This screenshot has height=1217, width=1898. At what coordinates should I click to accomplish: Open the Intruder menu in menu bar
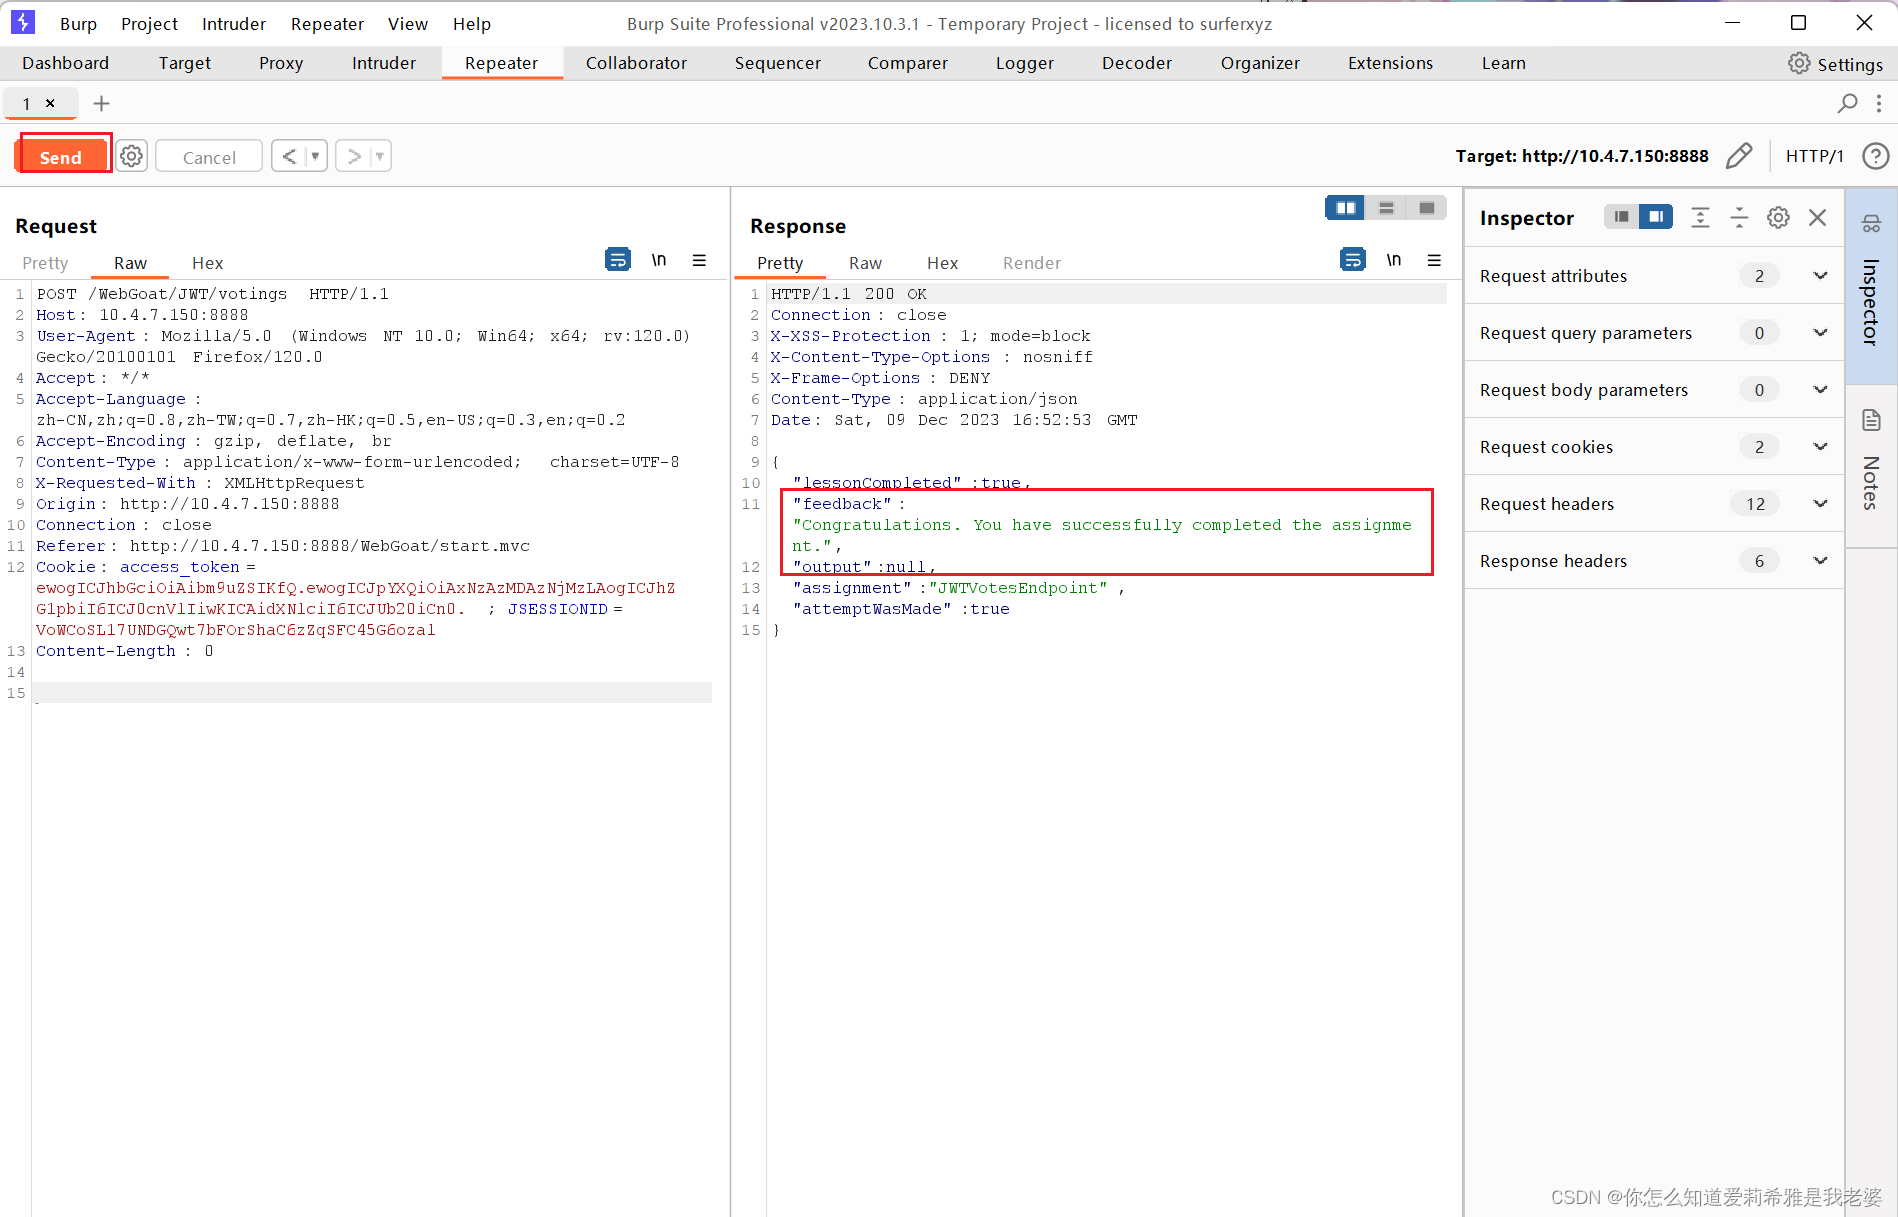pyautogui.click(x=234, y=24)
